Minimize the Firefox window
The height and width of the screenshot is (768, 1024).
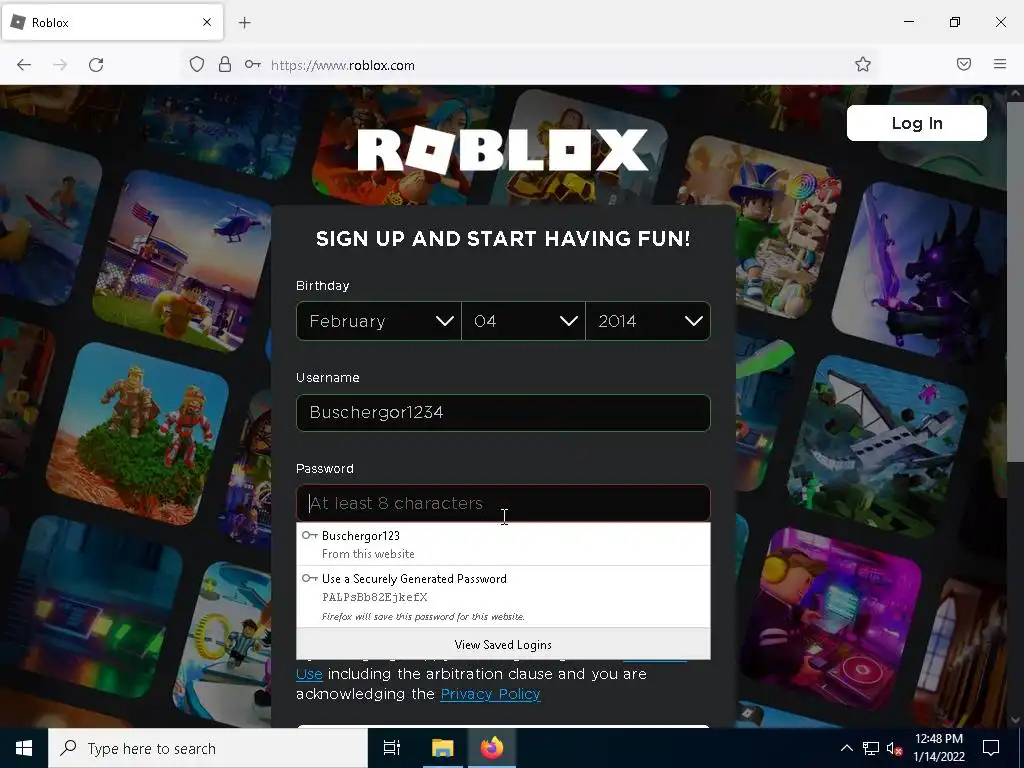908,22
